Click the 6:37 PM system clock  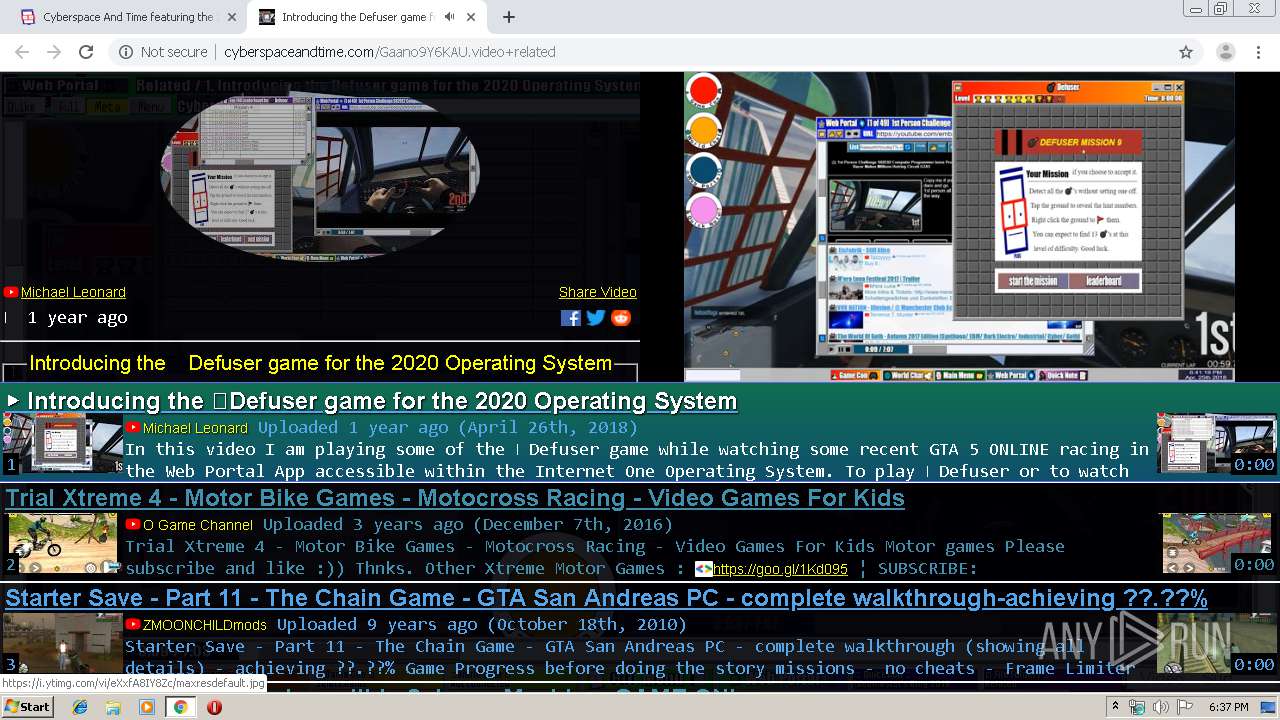(1228, 707)
